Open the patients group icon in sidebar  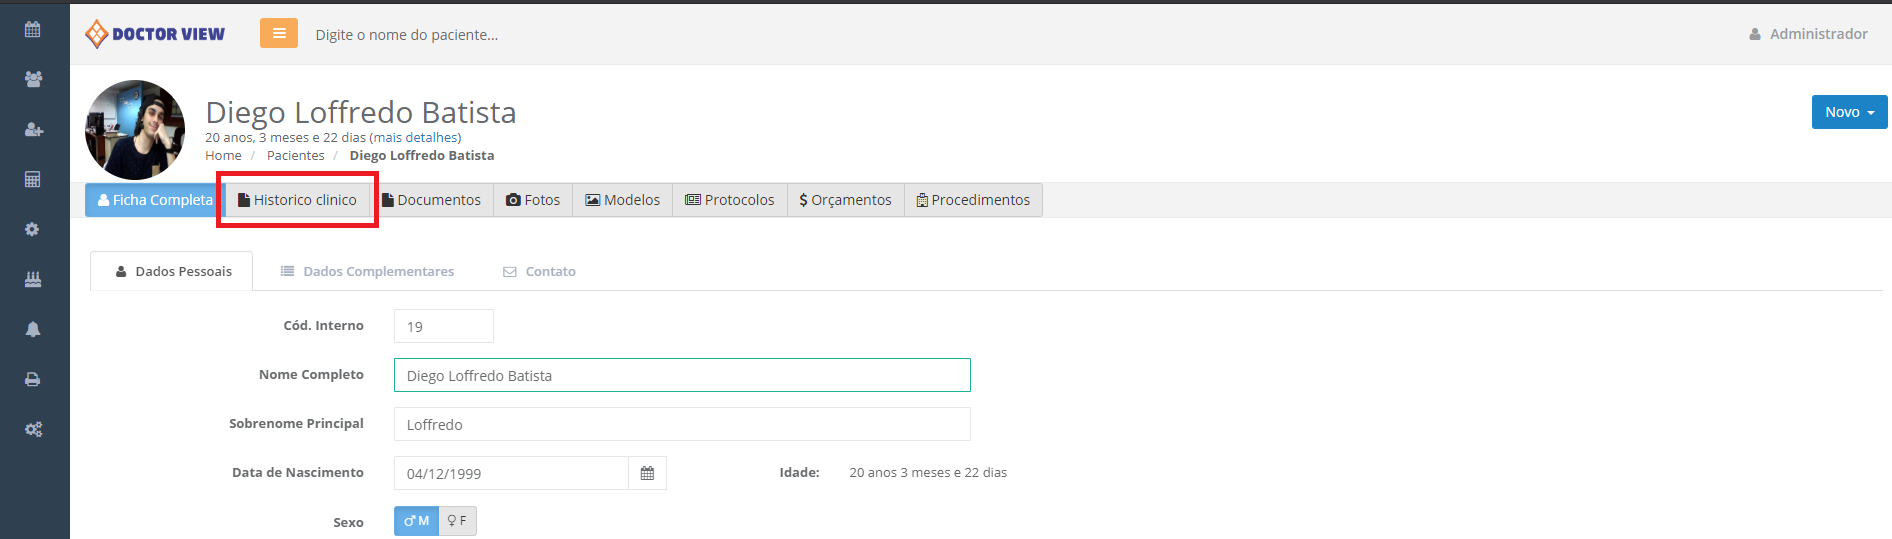[33, 79]
